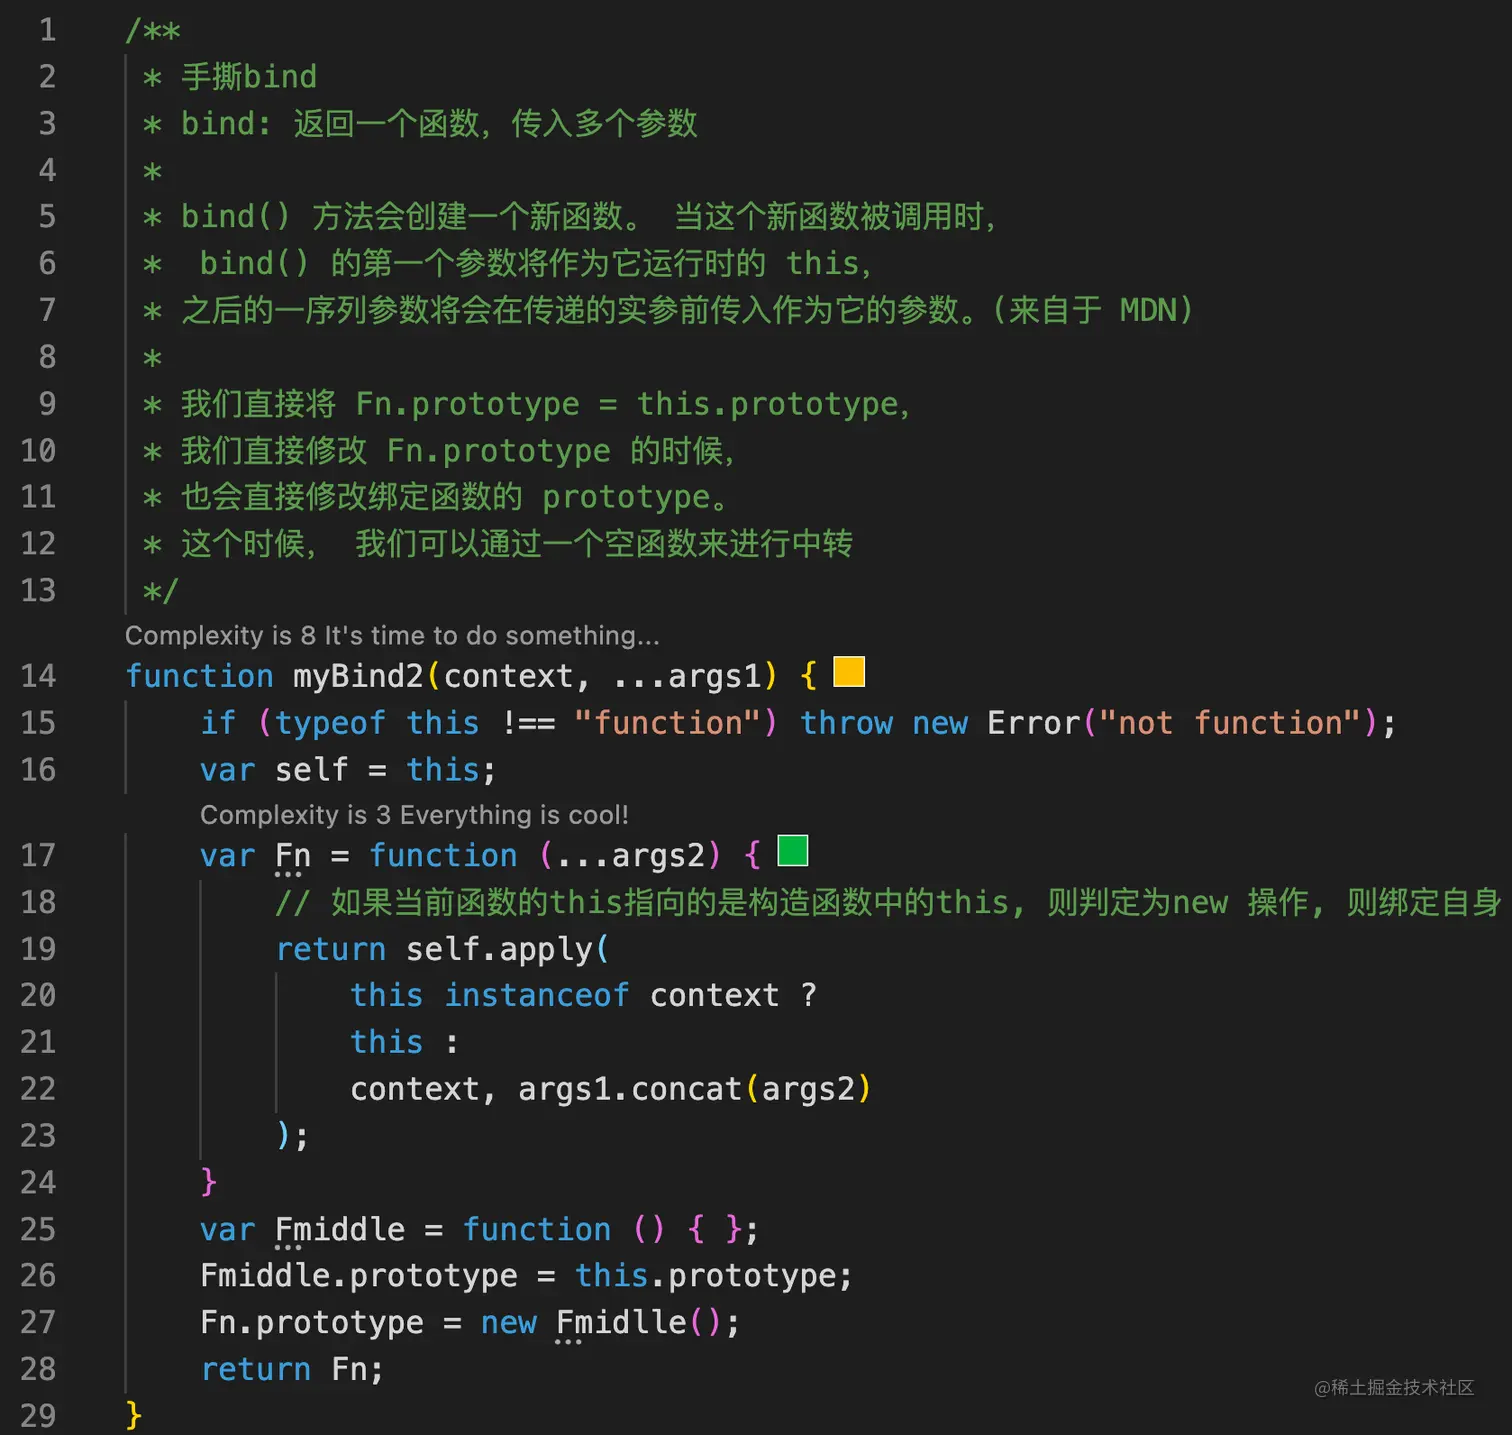Click the yellow complexity indicator square
The width and height of the screenshot is (1512, 1435).
point(849,672)
